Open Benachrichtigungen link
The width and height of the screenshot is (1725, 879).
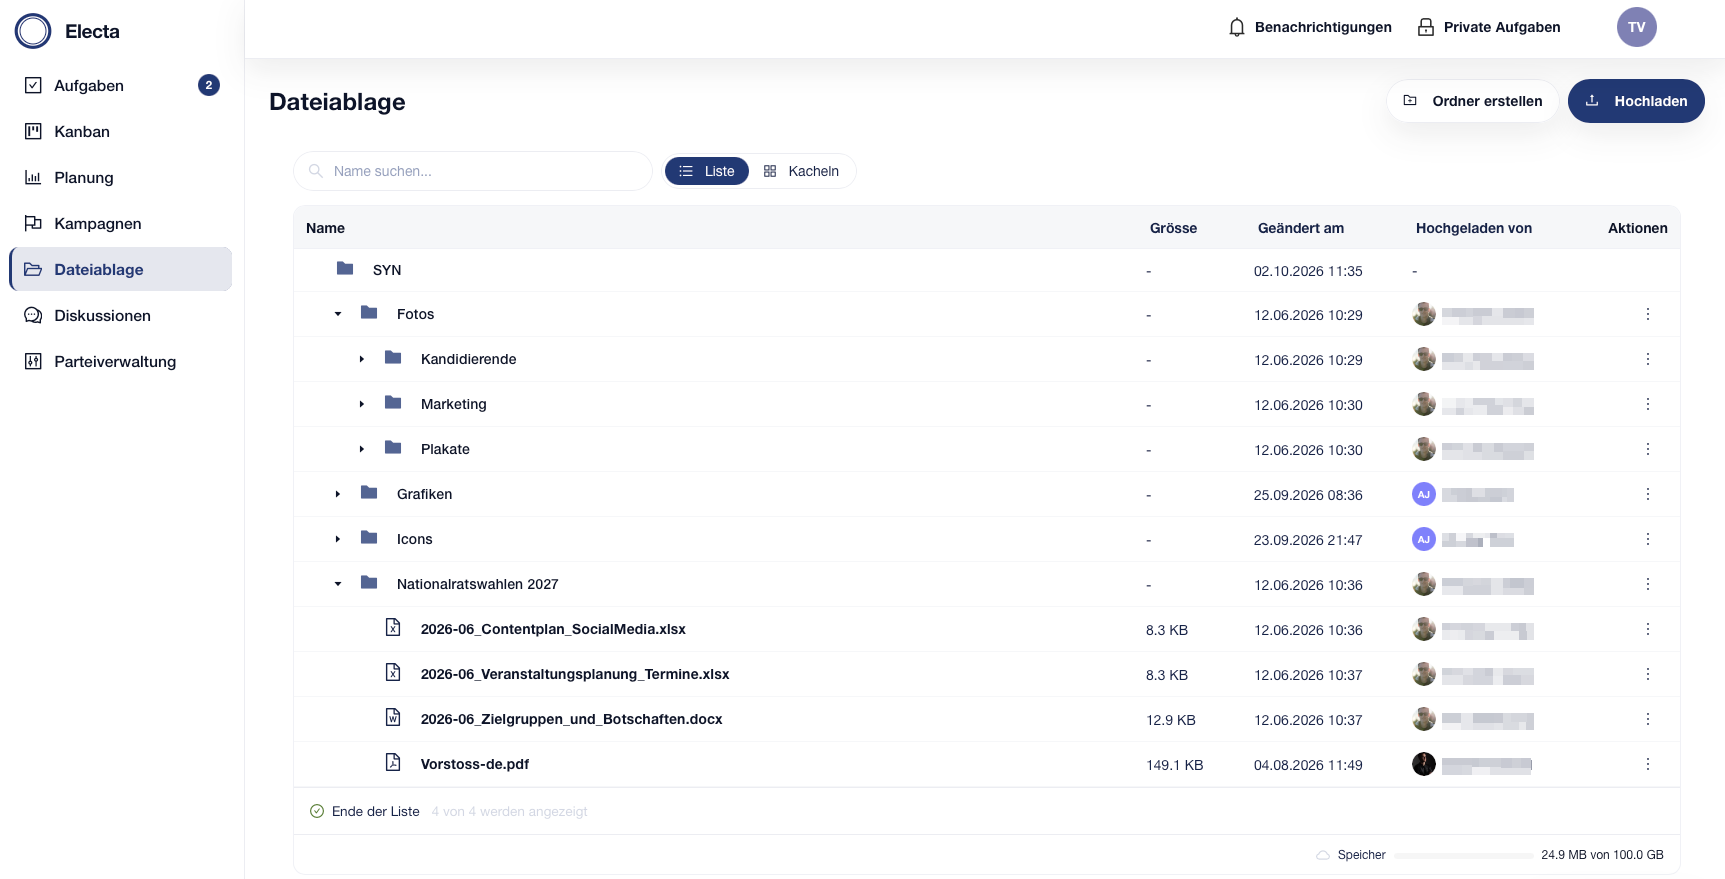1310,27
